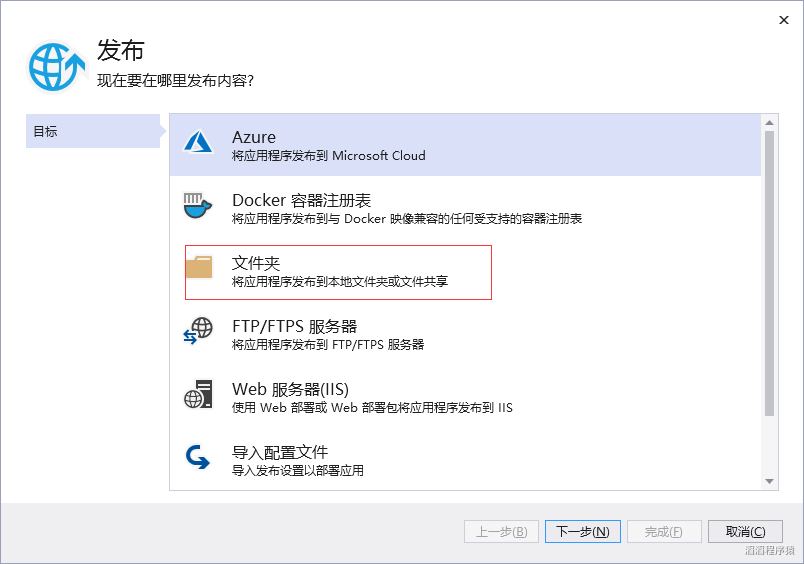Click the FTP/FTPS server globe icon
804x564 pixels.
point(198,331)
